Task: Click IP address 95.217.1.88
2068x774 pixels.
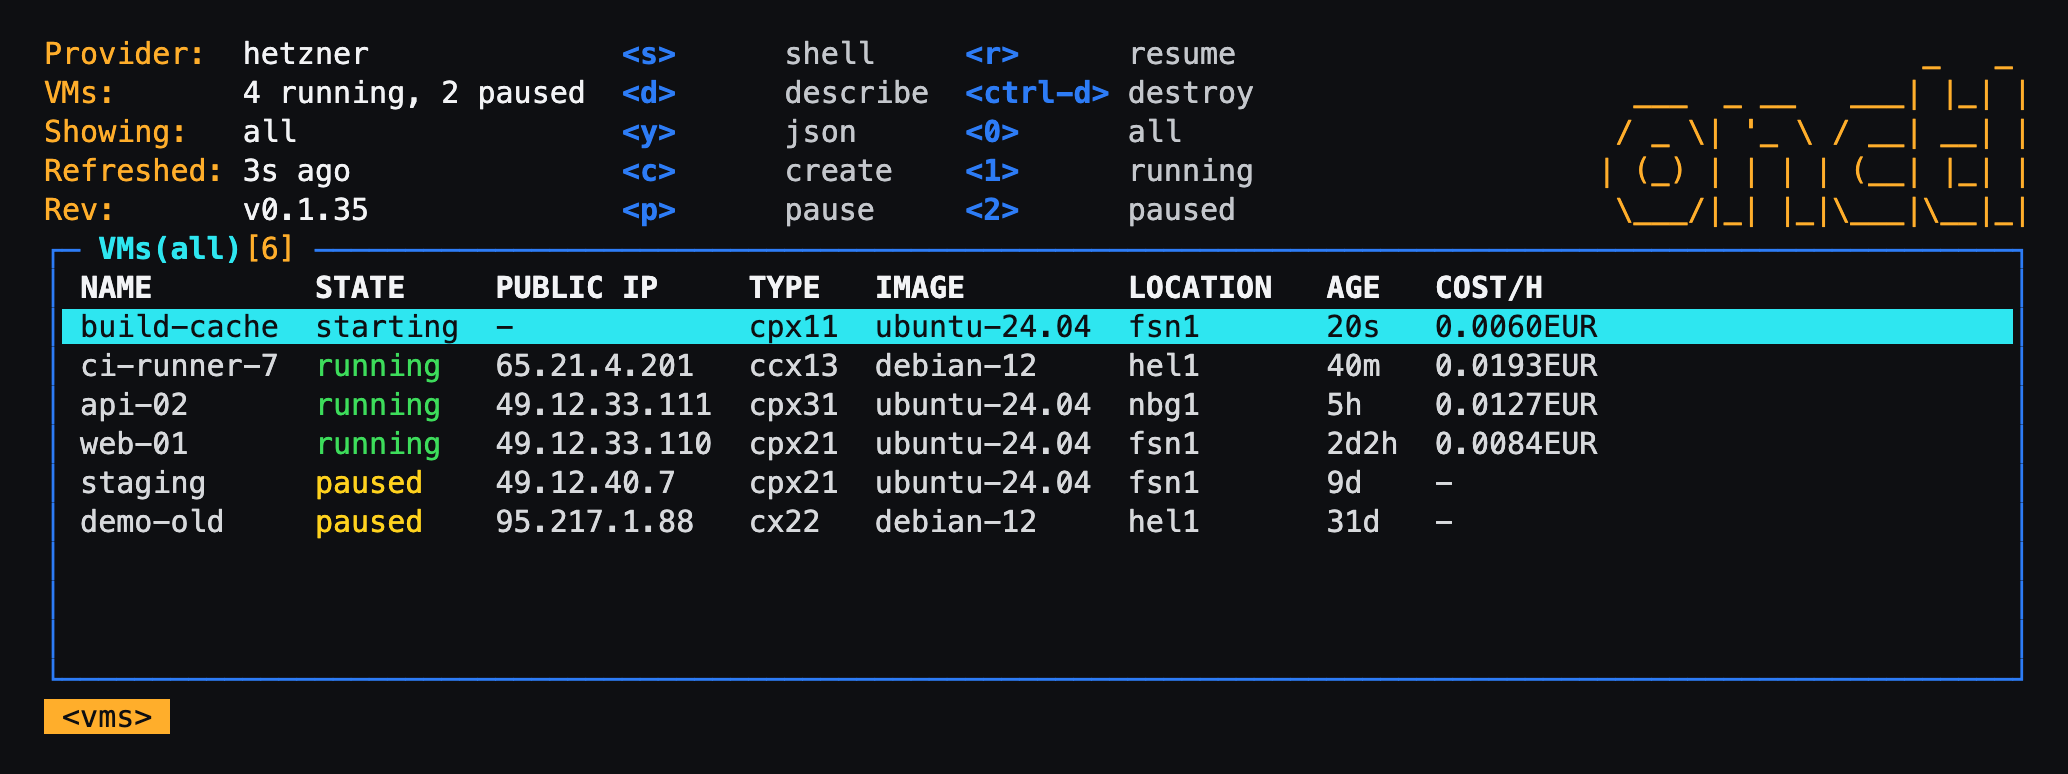Action: pos(595,522)
